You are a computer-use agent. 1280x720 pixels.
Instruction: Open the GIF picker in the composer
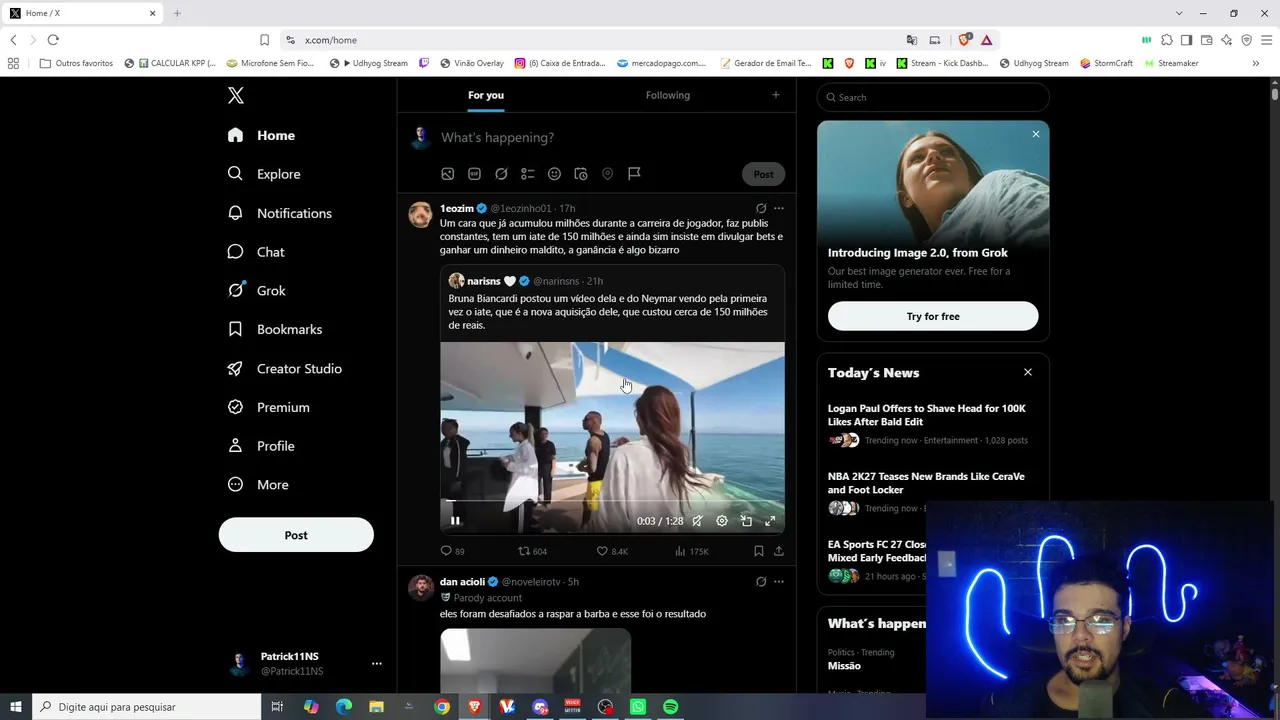tap(474, 174)
